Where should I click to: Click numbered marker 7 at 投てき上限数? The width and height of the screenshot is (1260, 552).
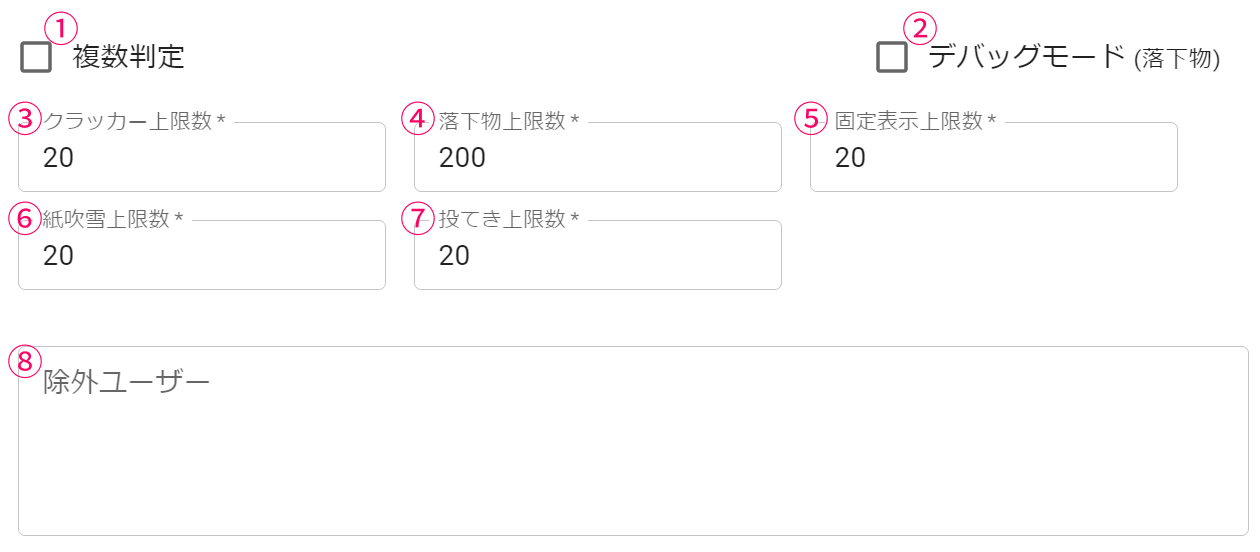click(418, 217)
